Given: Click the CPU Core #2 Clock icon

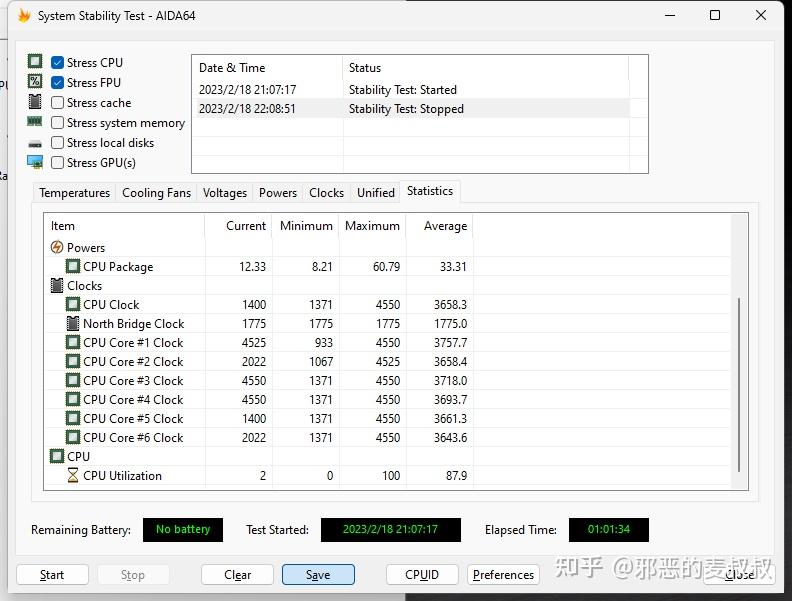Looking at the screenshot, I should pyautogui.click(x=73, y=362).
